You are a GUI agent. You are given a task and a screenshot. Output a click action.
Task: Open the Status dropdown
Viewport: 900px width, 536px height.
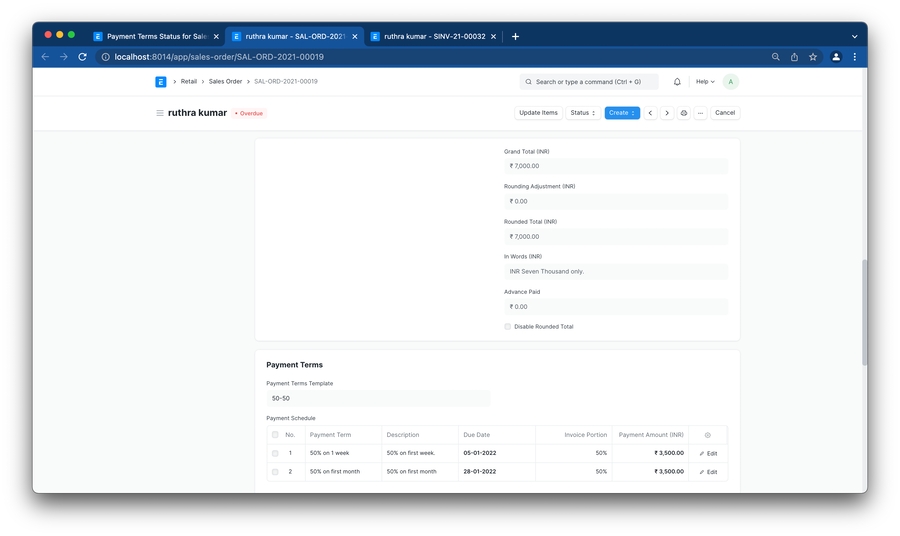tap(583, 113)
